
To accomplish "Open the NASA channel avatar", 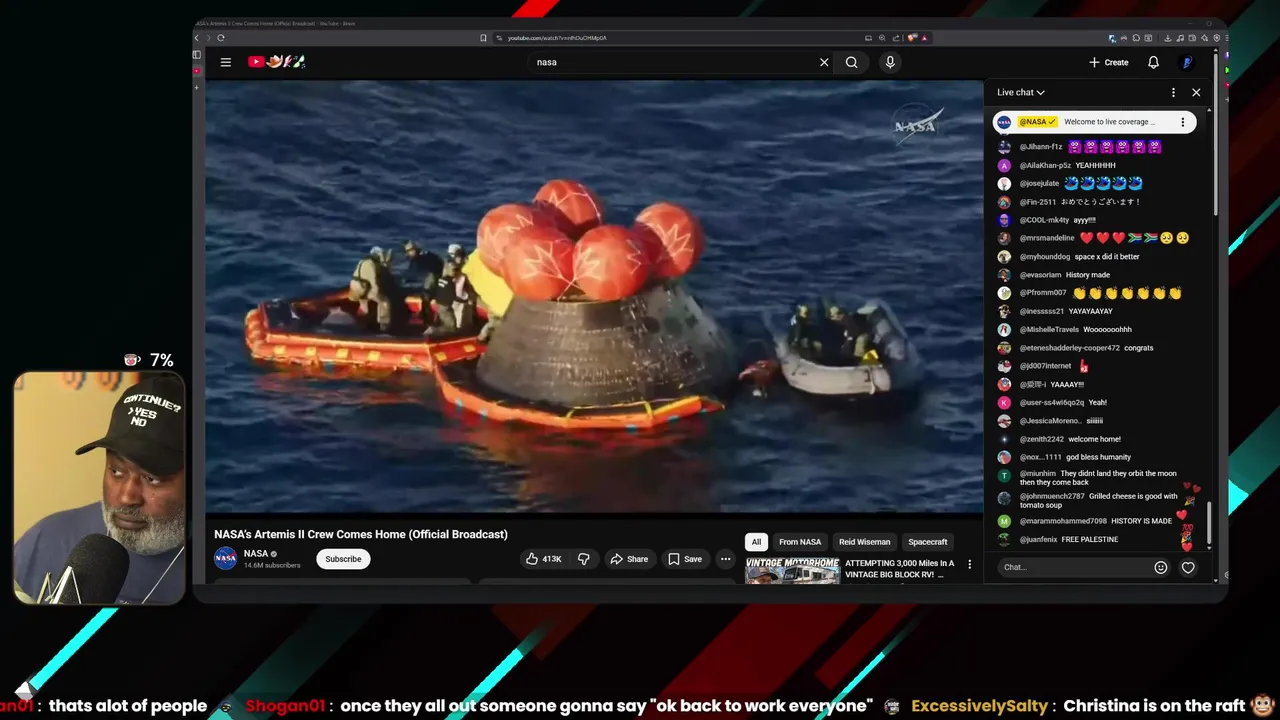I will [226, 558].
